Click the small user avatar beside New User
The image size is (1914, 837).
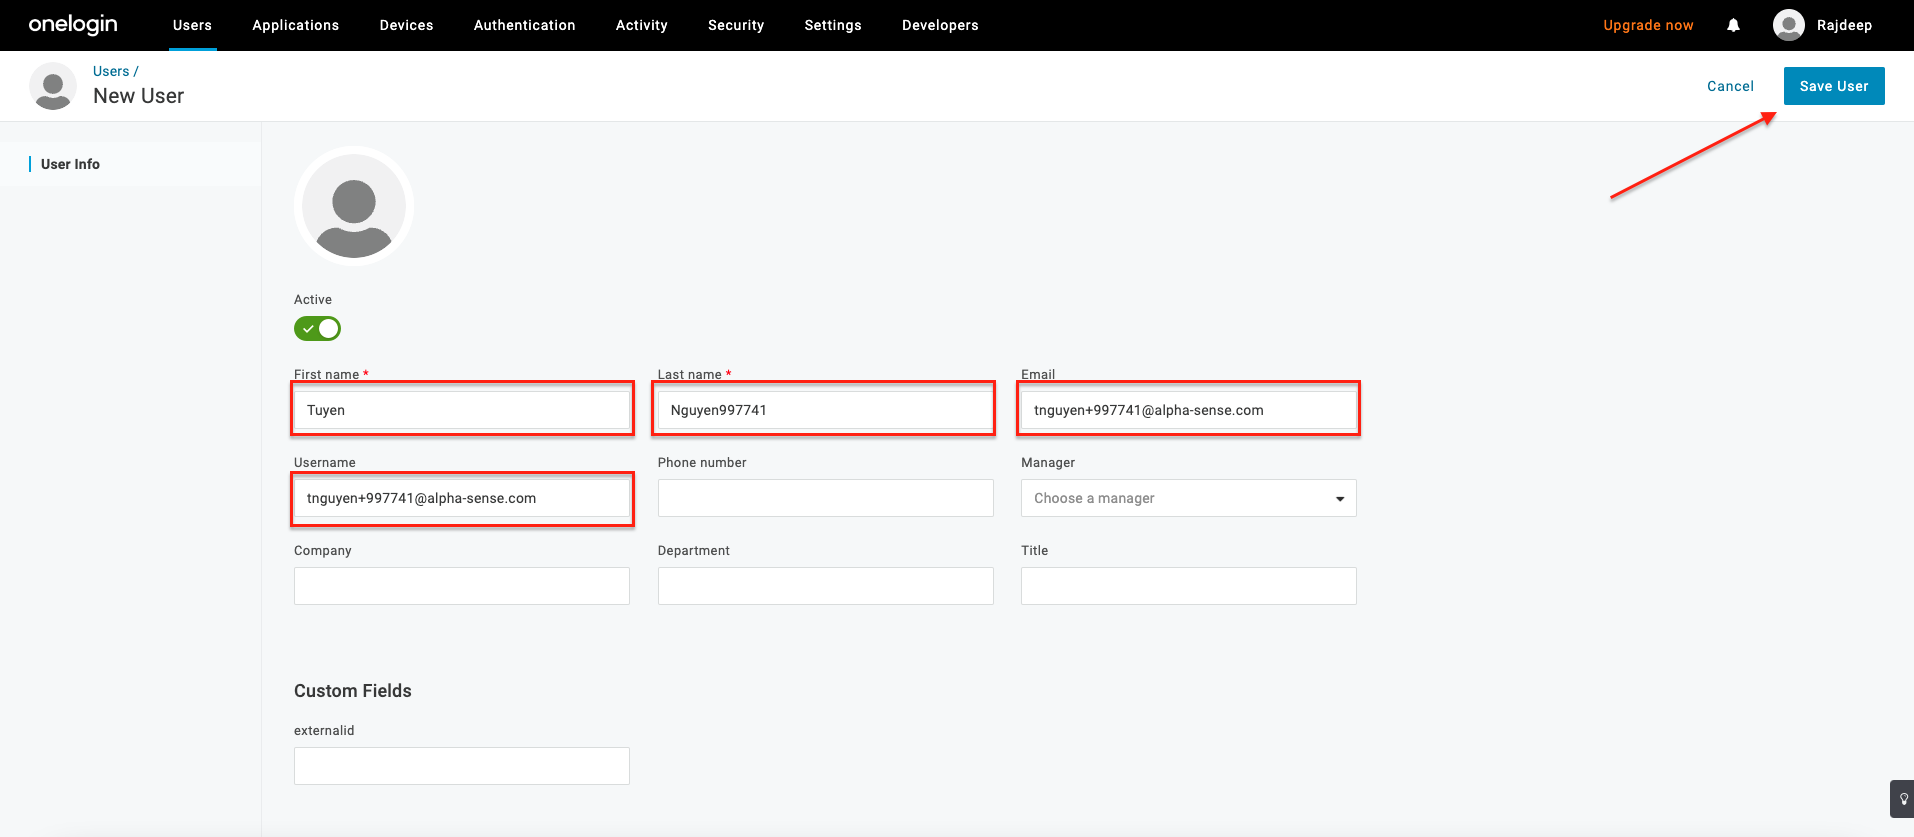click(x=53, y=86)
